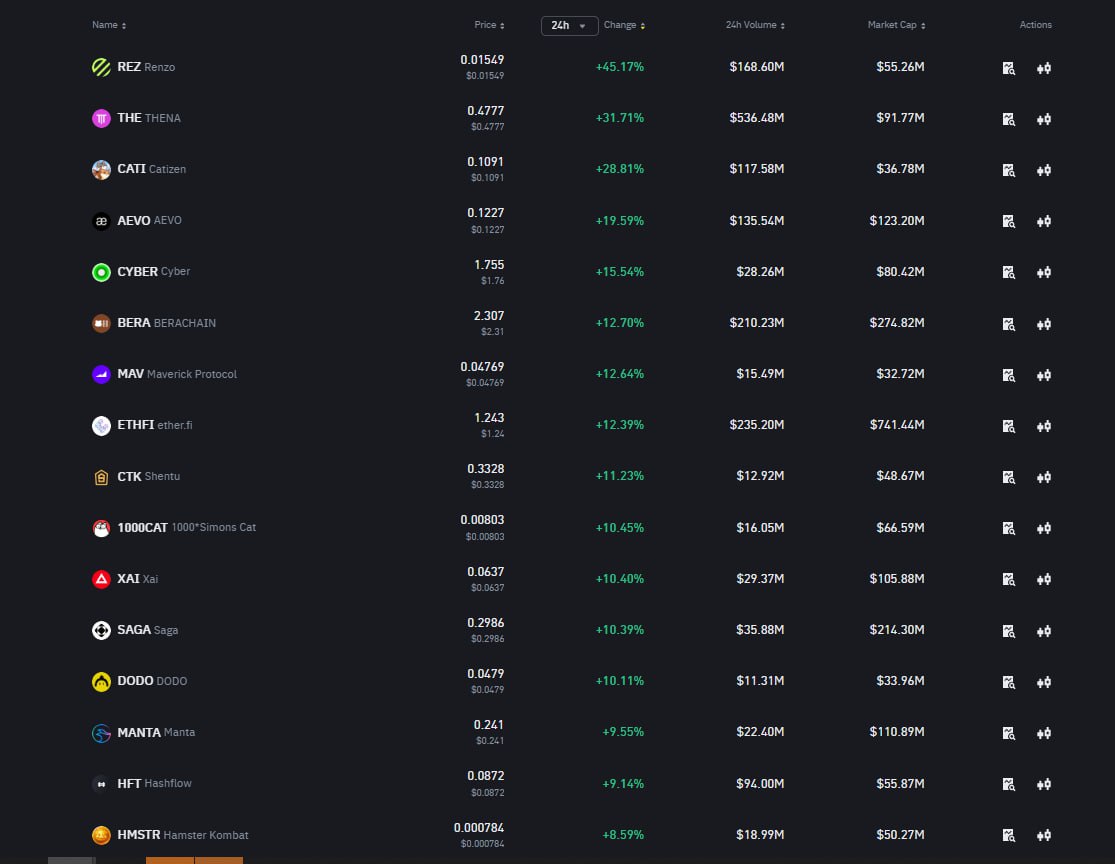
Task: Open detail icon for MANTA row
Action: coord(1008,733)
